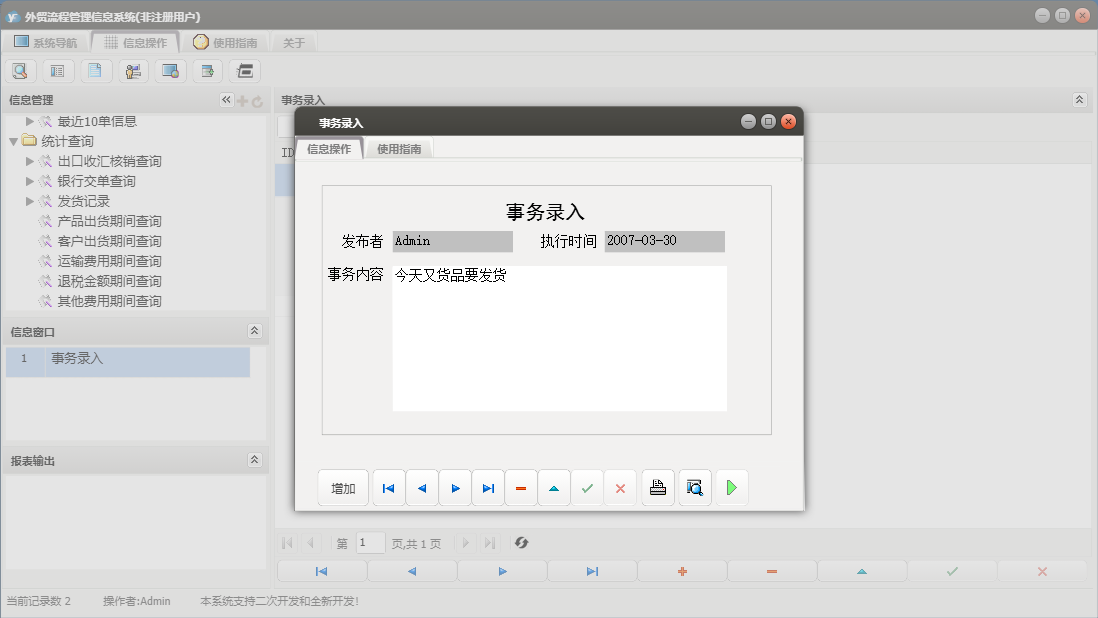Cancel edits with the red X icon

tap(620, 487)
